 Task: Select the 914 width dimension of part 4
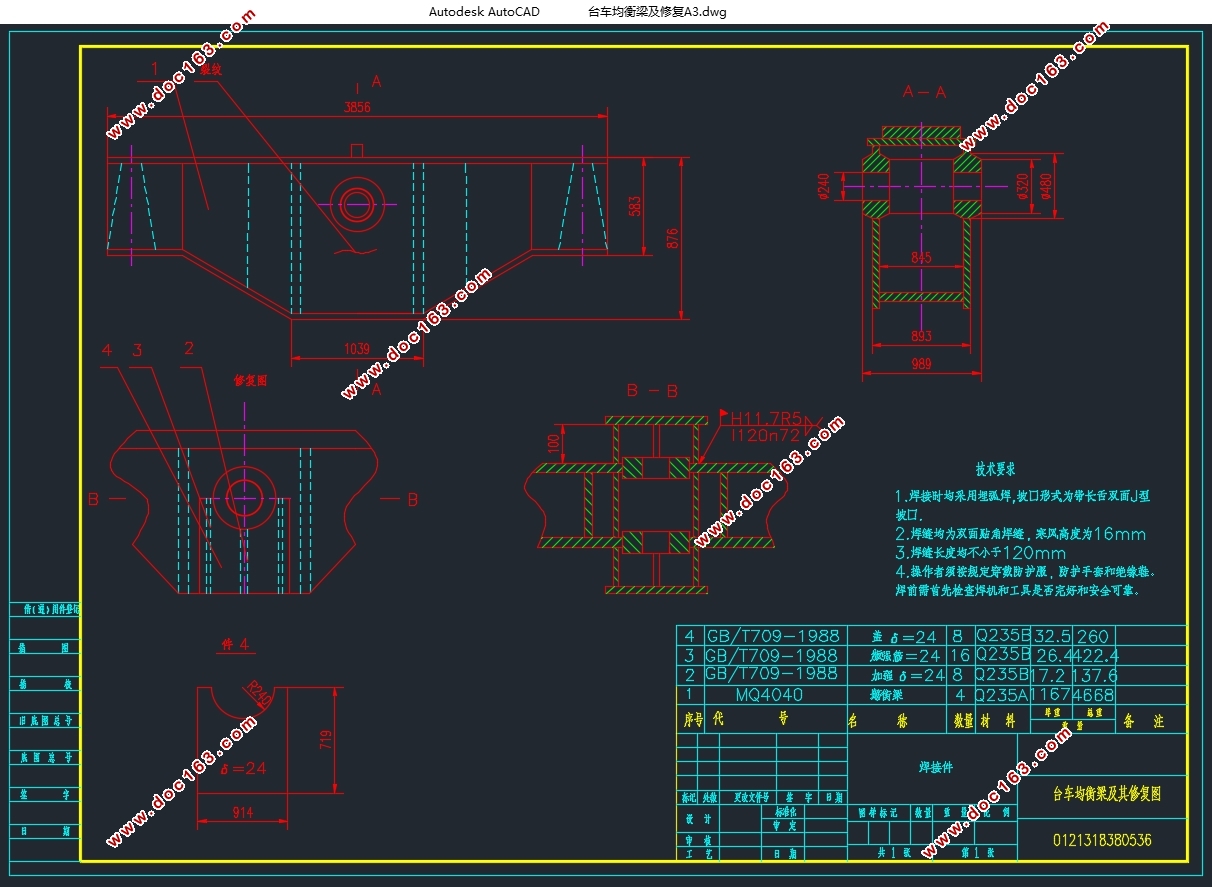point(243,814)
